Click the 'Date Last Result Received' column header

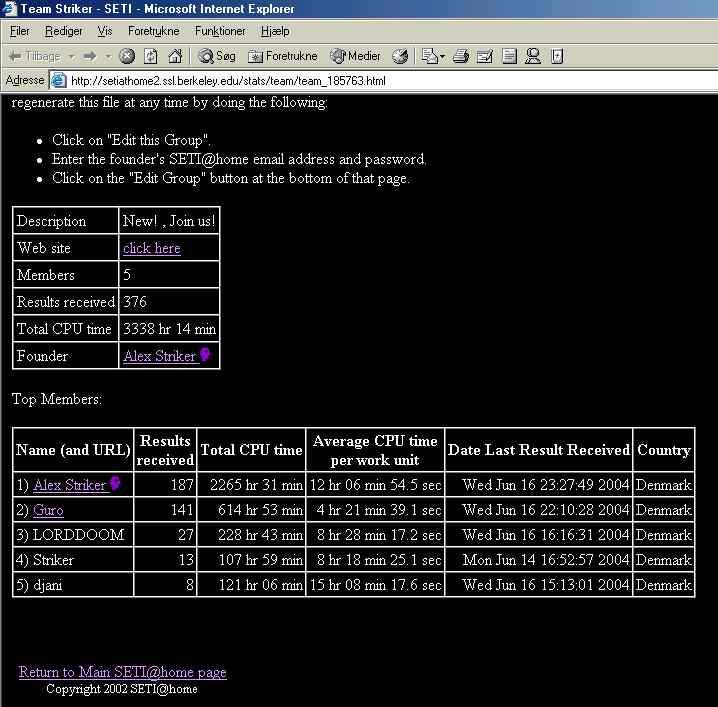click(x=538, y=450)
